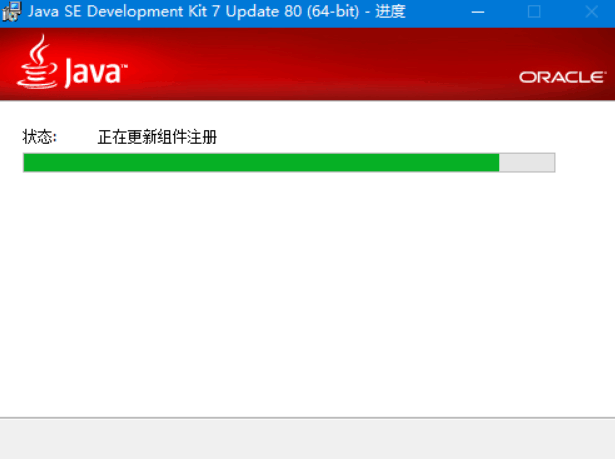Minimize the Java SE Development Kit window
The height and width of the screenshot is (459, 615).
click(x=477, y=12)
